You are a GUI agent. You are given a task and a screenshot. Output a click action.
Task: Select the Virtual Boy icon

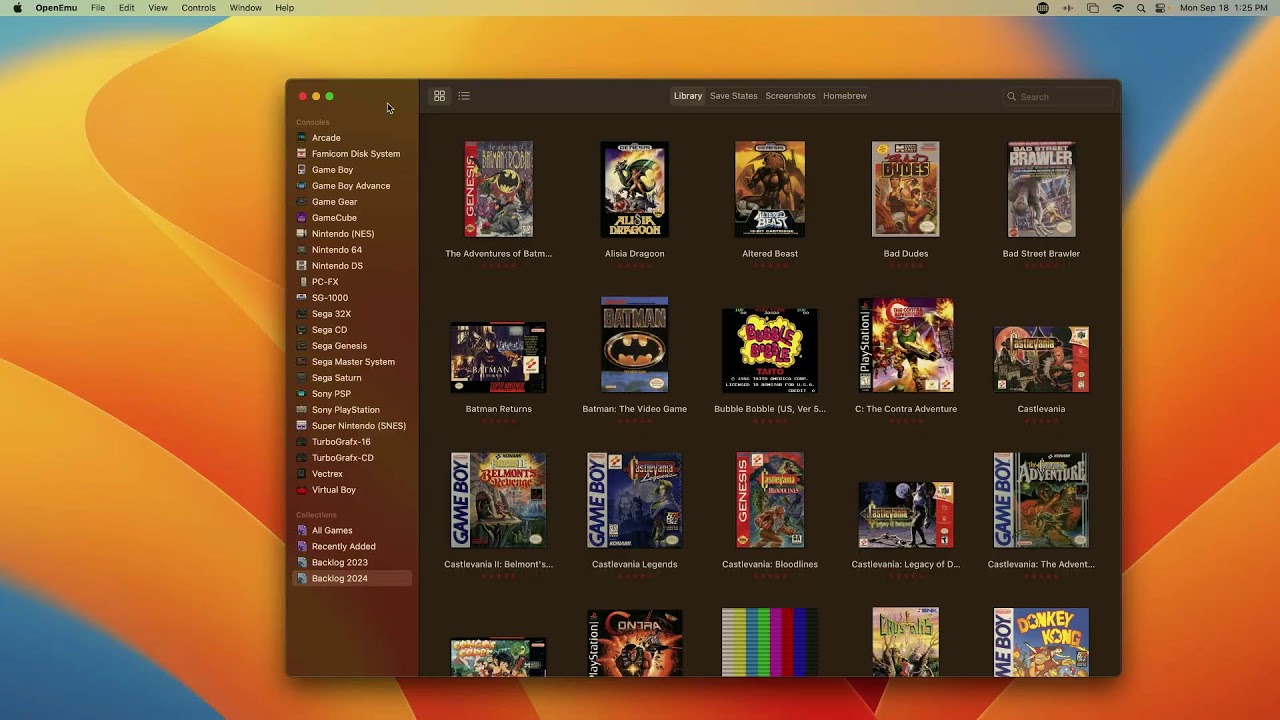click(302, 490)
